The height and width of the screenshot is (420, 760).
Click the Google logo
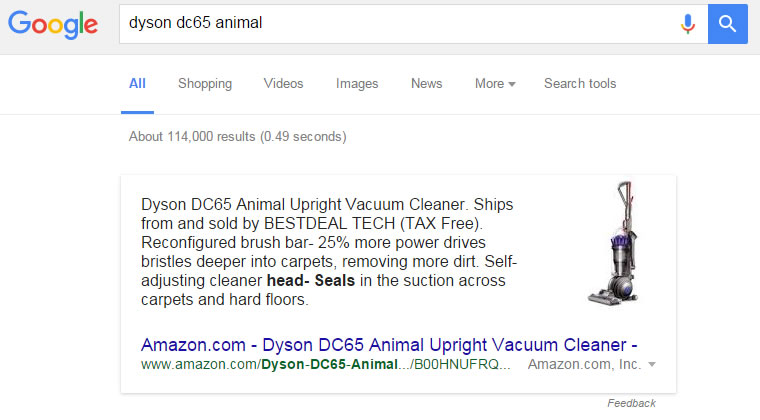tap(53, 24)
